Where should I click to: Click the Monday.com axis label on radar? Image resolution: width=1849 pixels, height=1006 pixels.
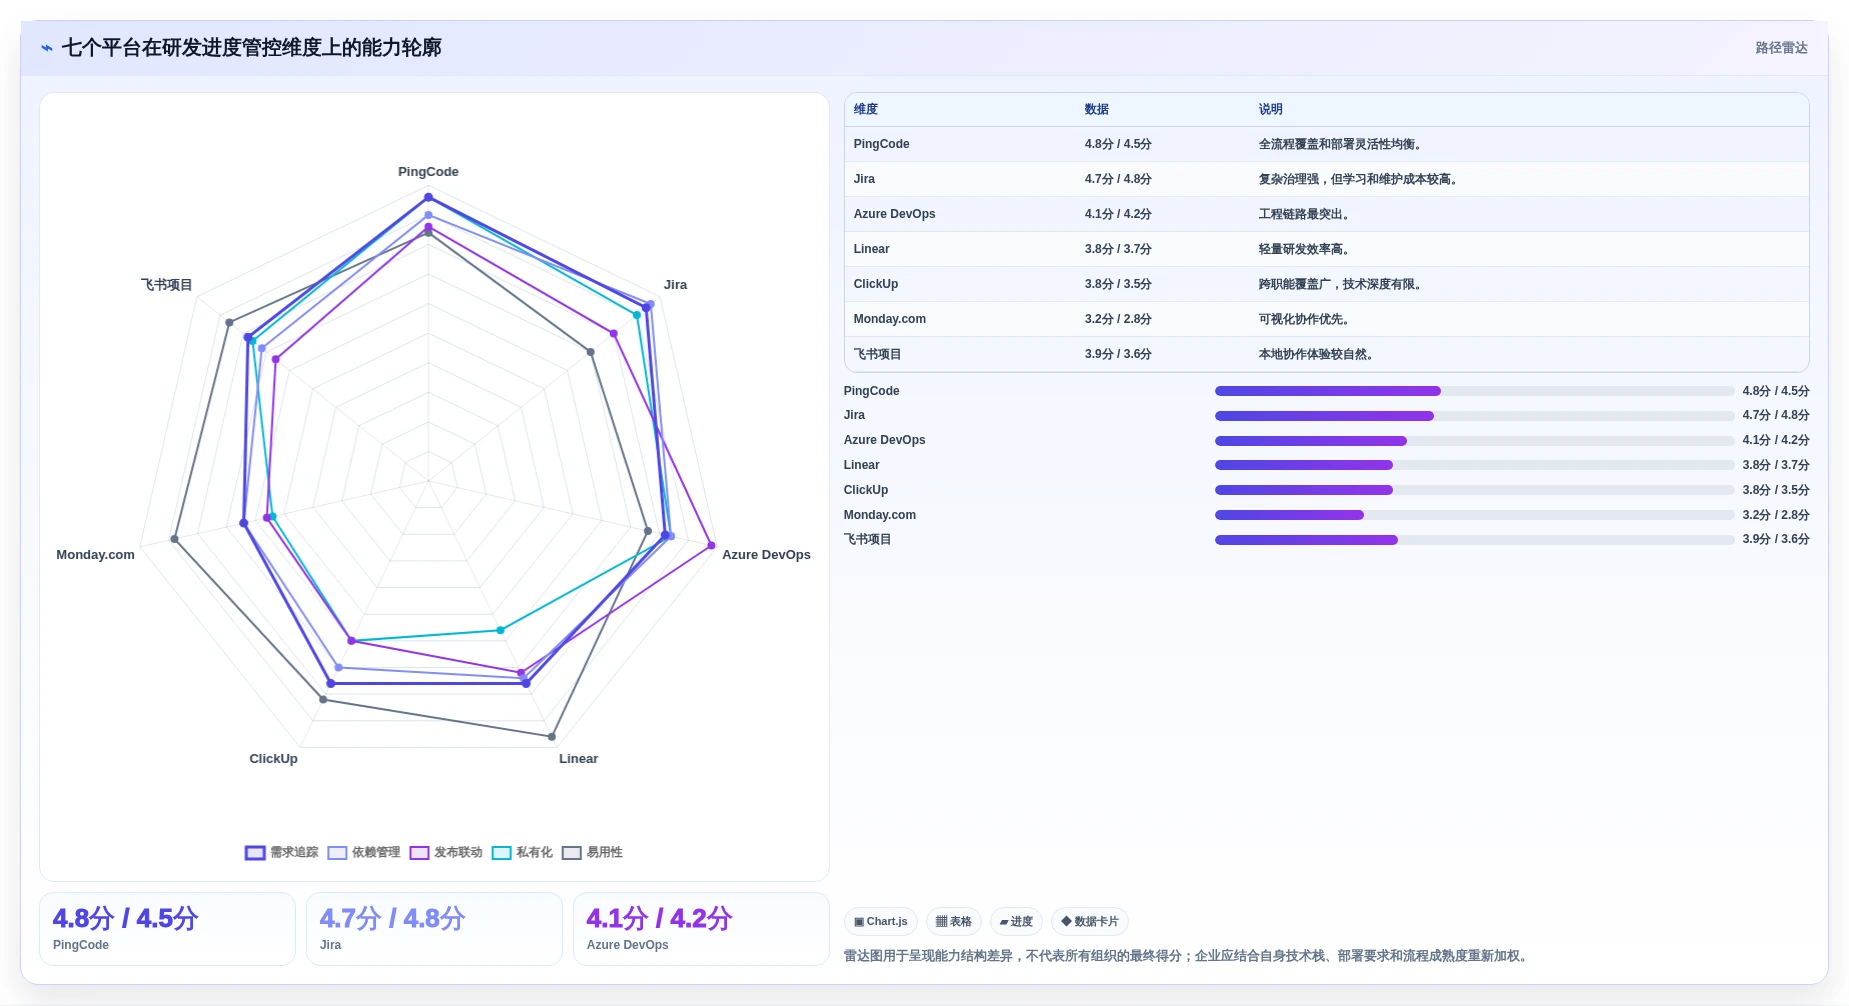(x=95, y=555)
